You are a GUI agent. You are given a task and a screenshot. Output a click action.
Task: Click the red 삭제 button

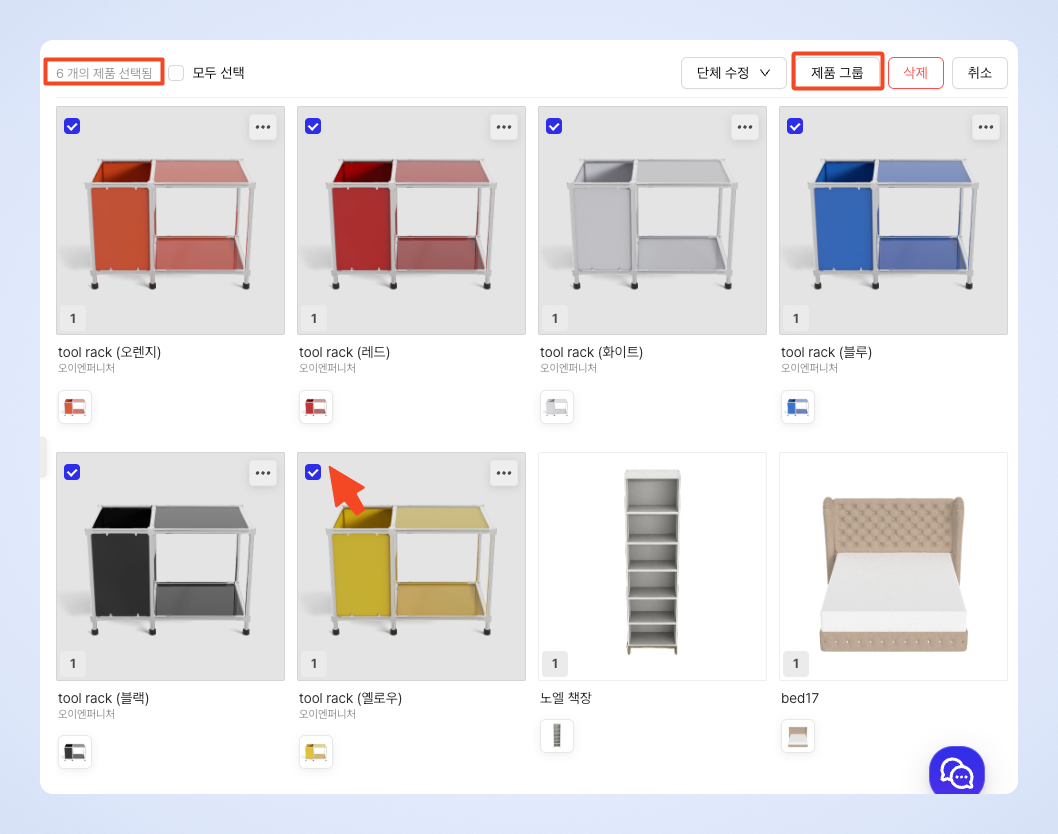click(916, 73)
